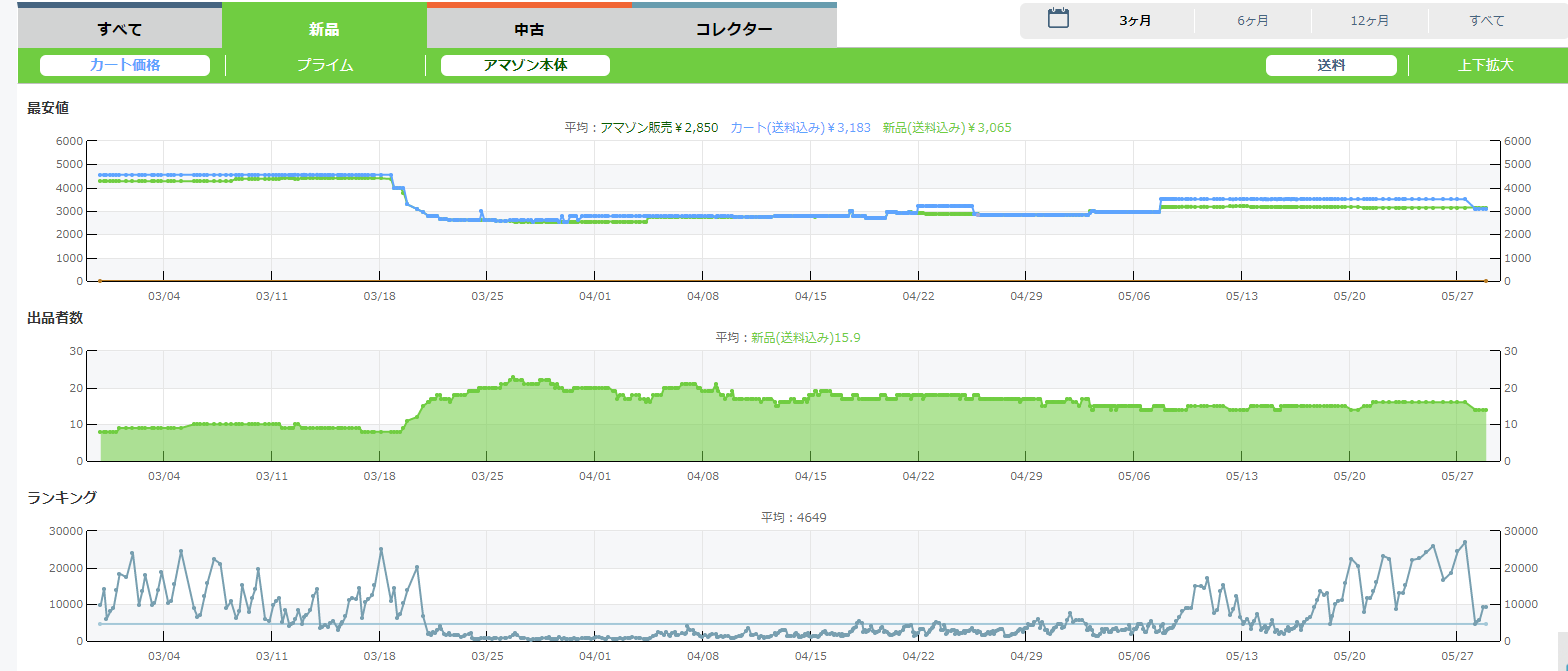Open the 中古 tab
Screen dimensions: 1568x671
(529, 29)
